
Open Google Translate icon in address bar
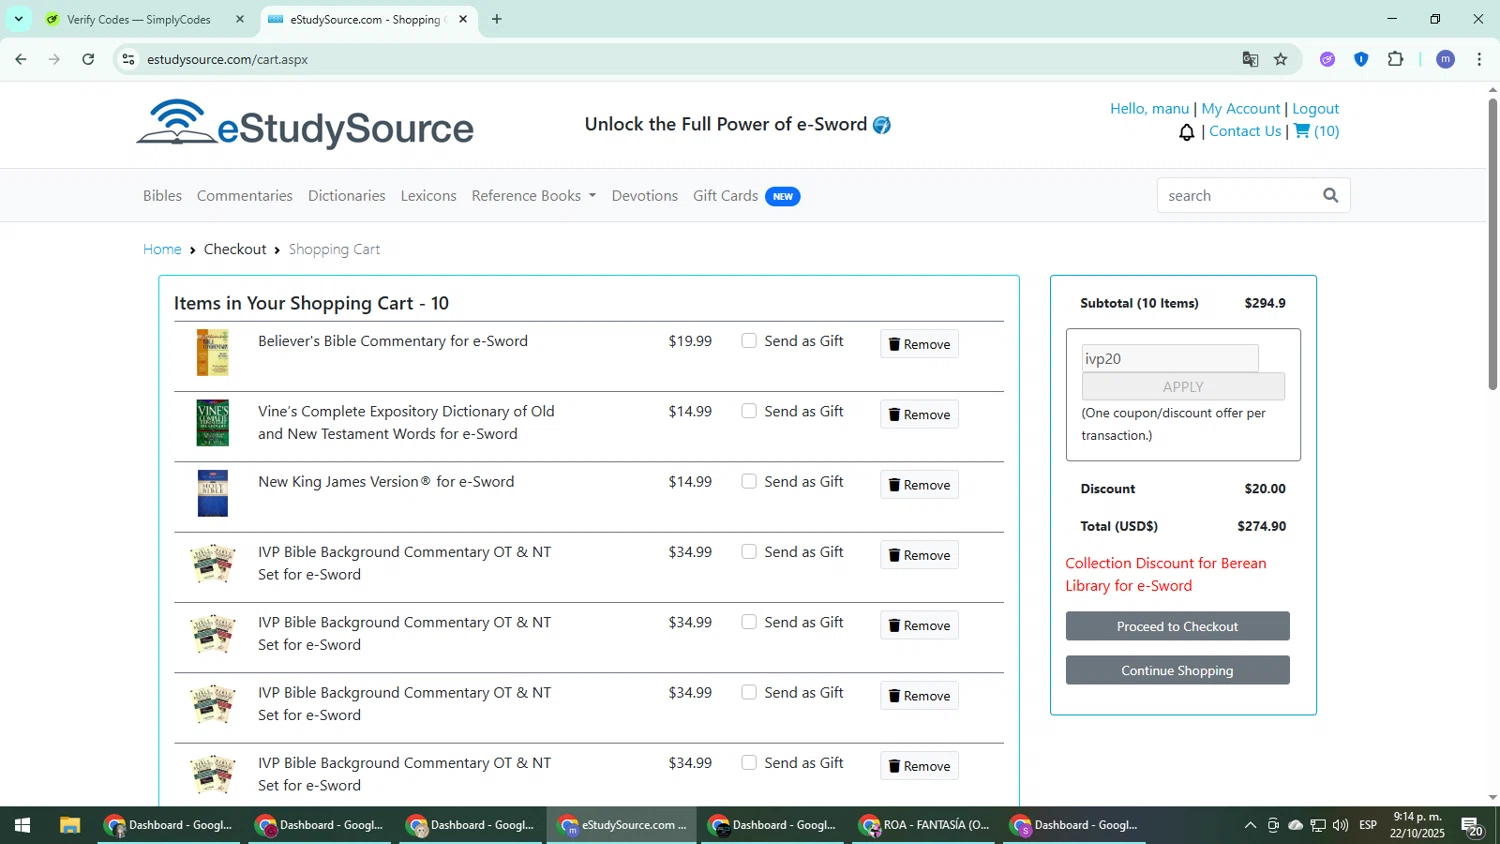coord(1250,59)
